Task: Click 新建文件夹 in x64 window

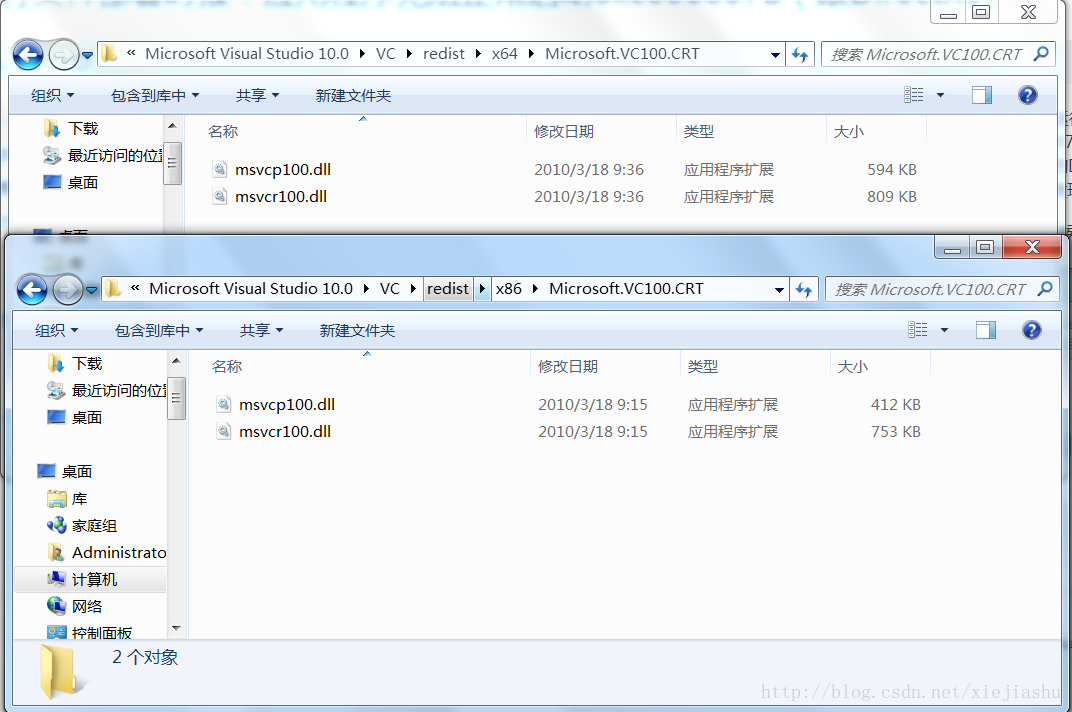Action: click(x=353, y=96)
